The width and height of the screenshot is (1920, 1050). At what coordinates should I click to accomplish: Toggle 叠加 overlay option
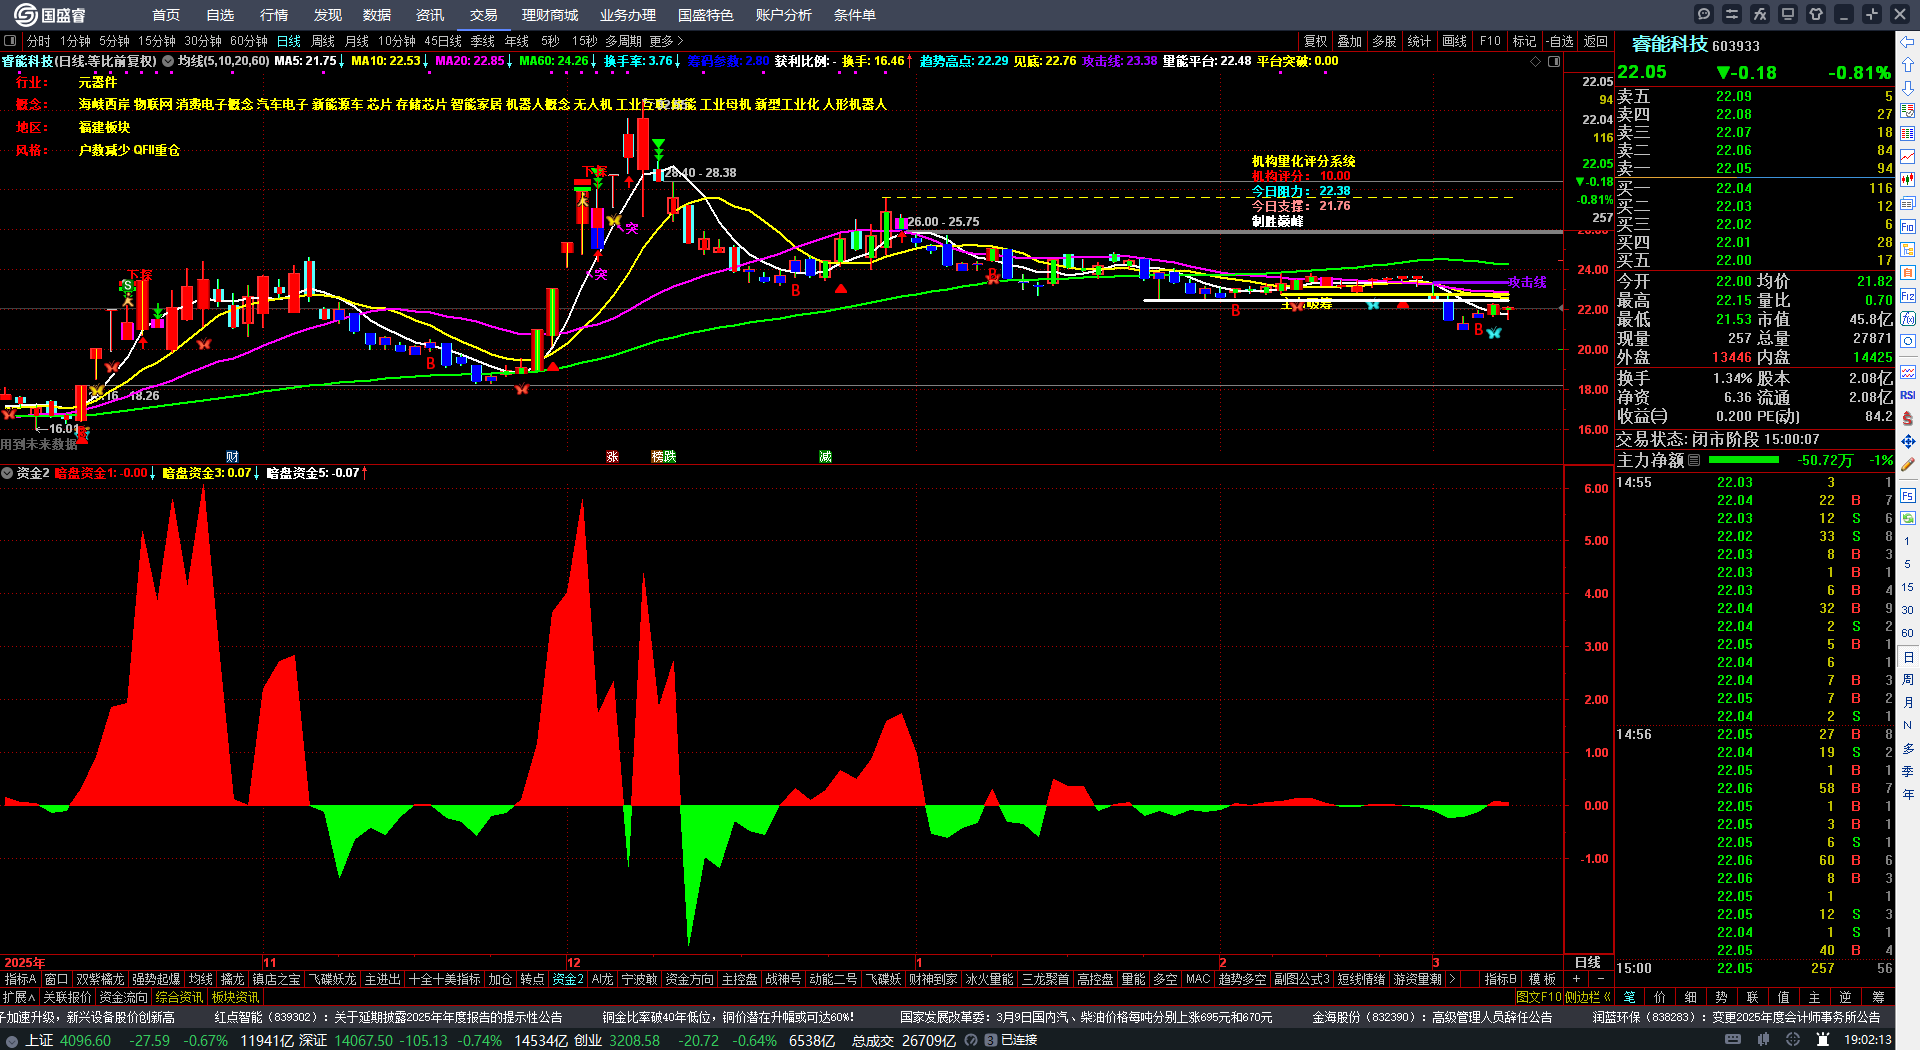point(1350,41)
